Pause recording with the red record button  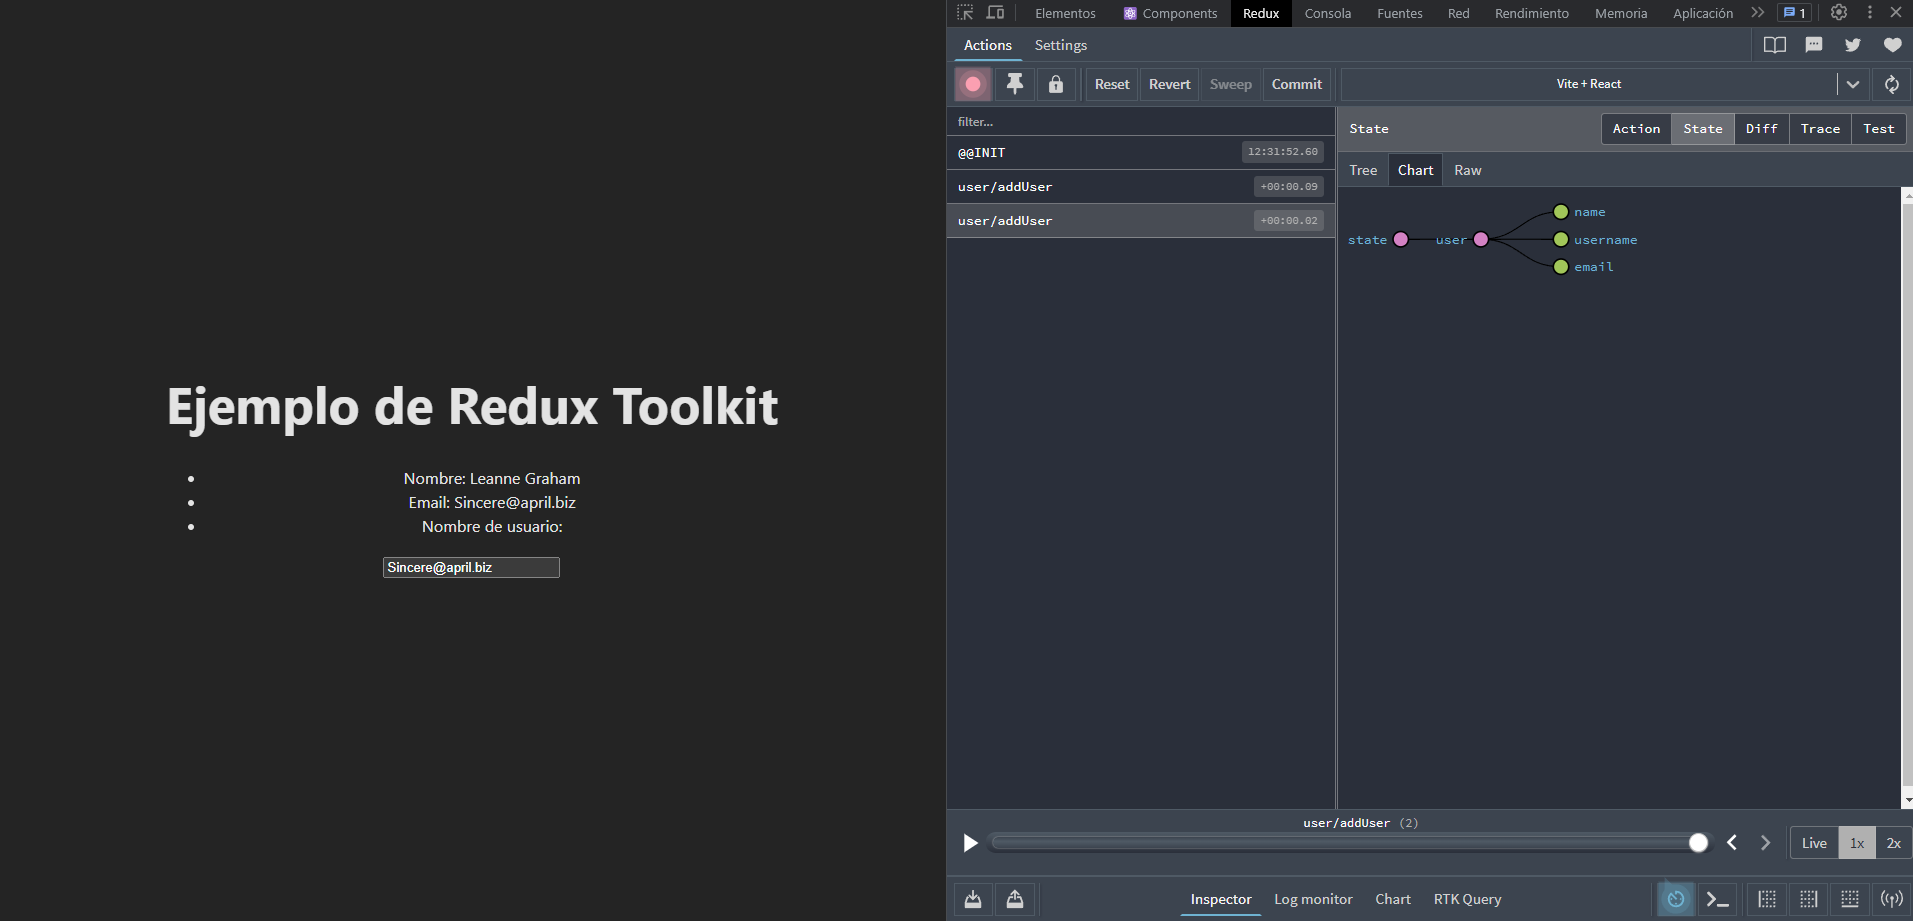[x=973, y=85]
